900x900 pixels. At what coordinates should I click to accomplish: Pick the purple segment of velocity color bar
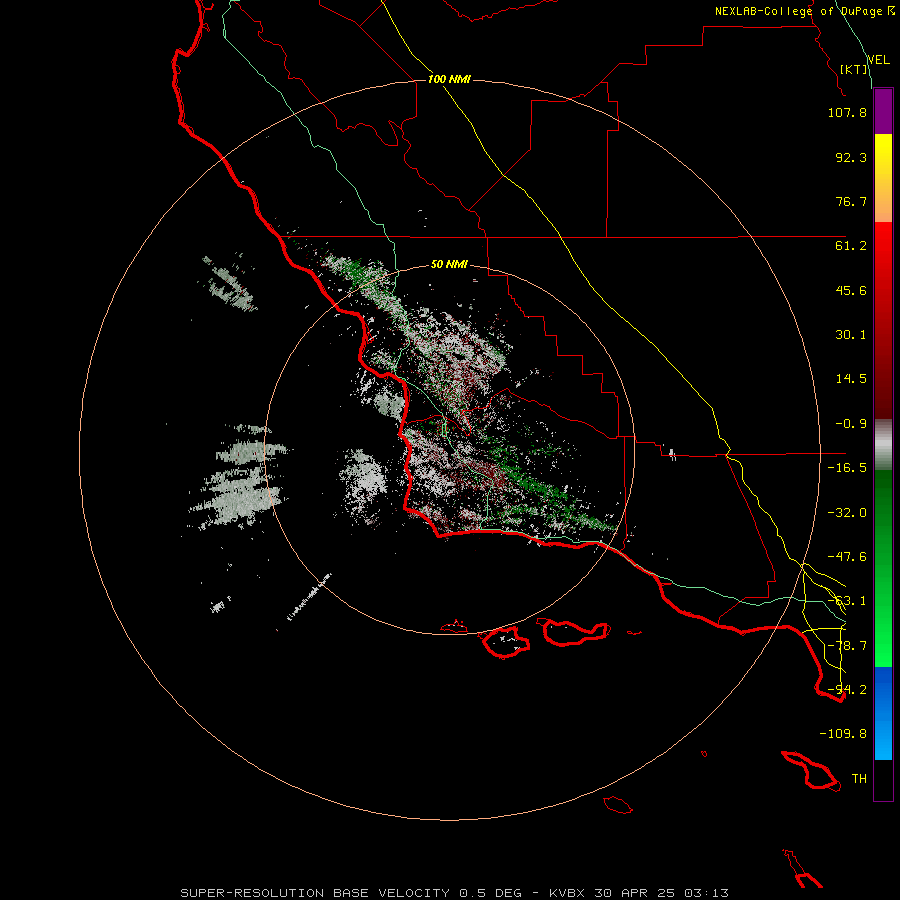[x=883, y=112]
